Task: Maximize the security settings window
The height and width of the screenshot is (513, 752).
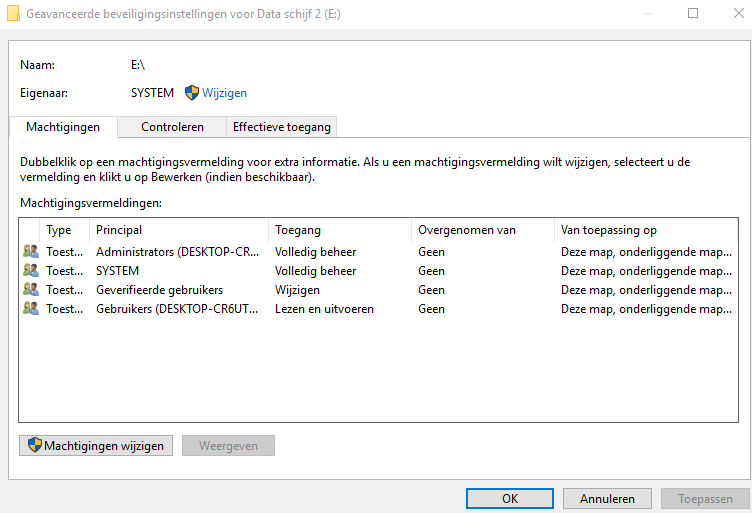Action: click(x=693, y=14)
